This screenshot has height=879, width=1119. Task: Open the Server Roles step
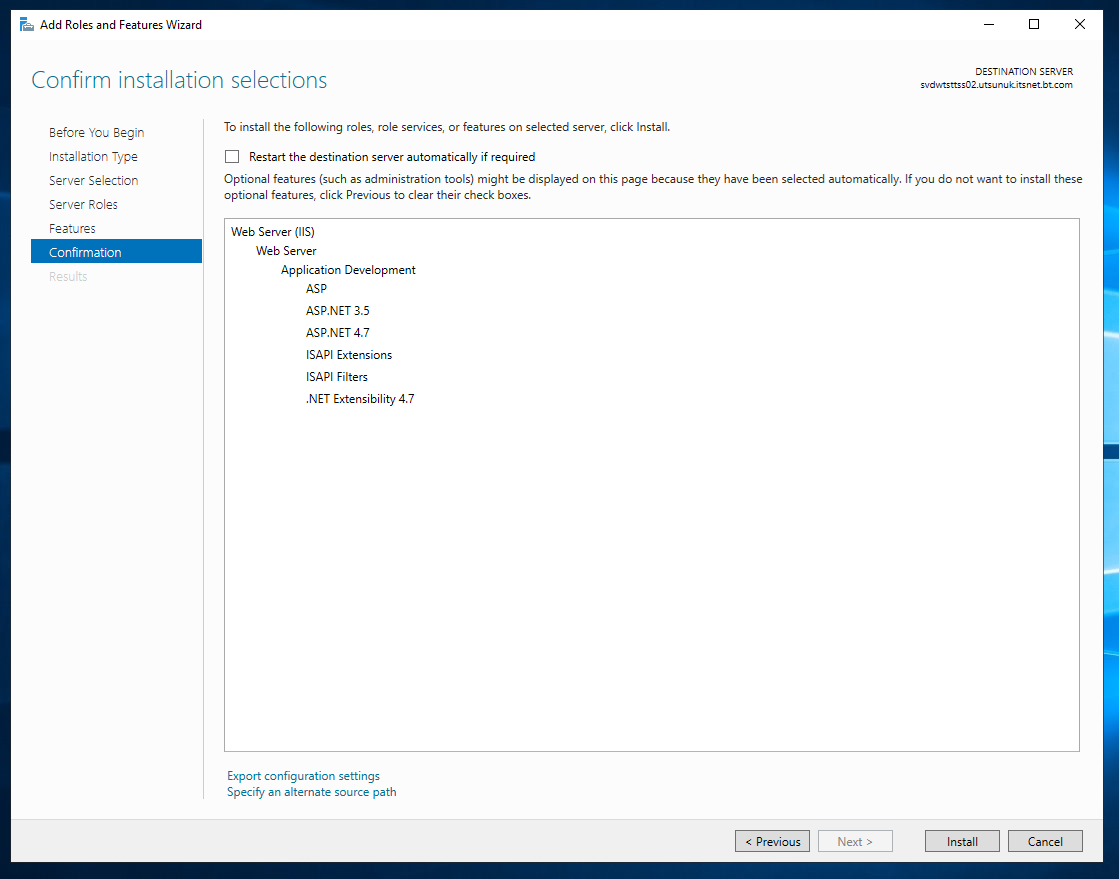click(83, 204)
